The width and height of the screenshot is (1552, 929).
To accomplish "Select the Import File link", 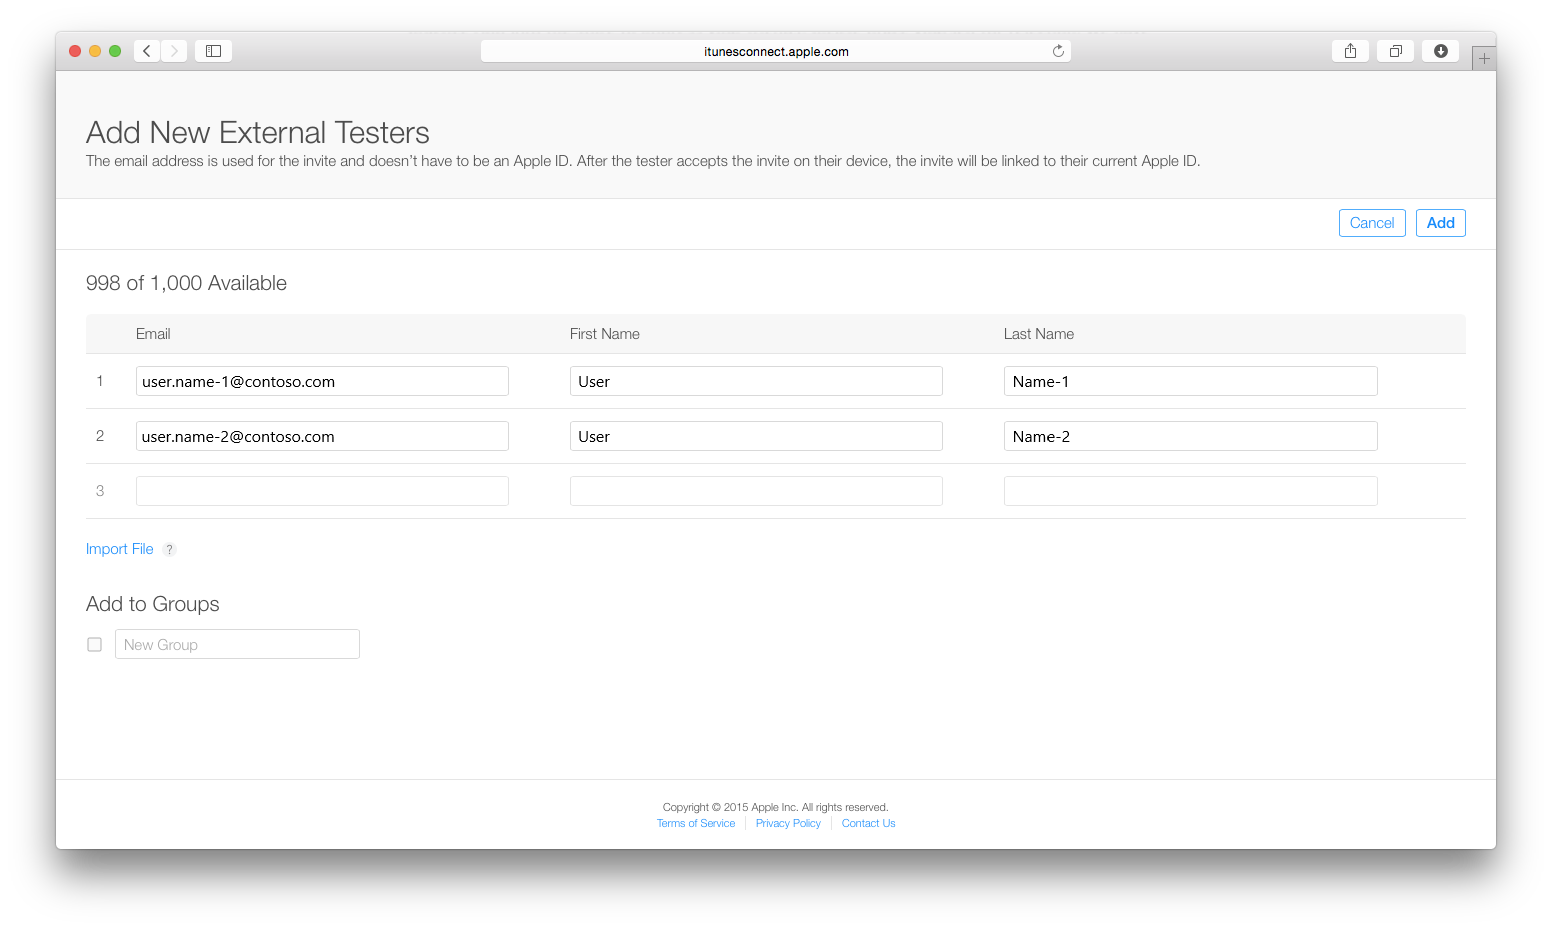I will tap(119, 549).
